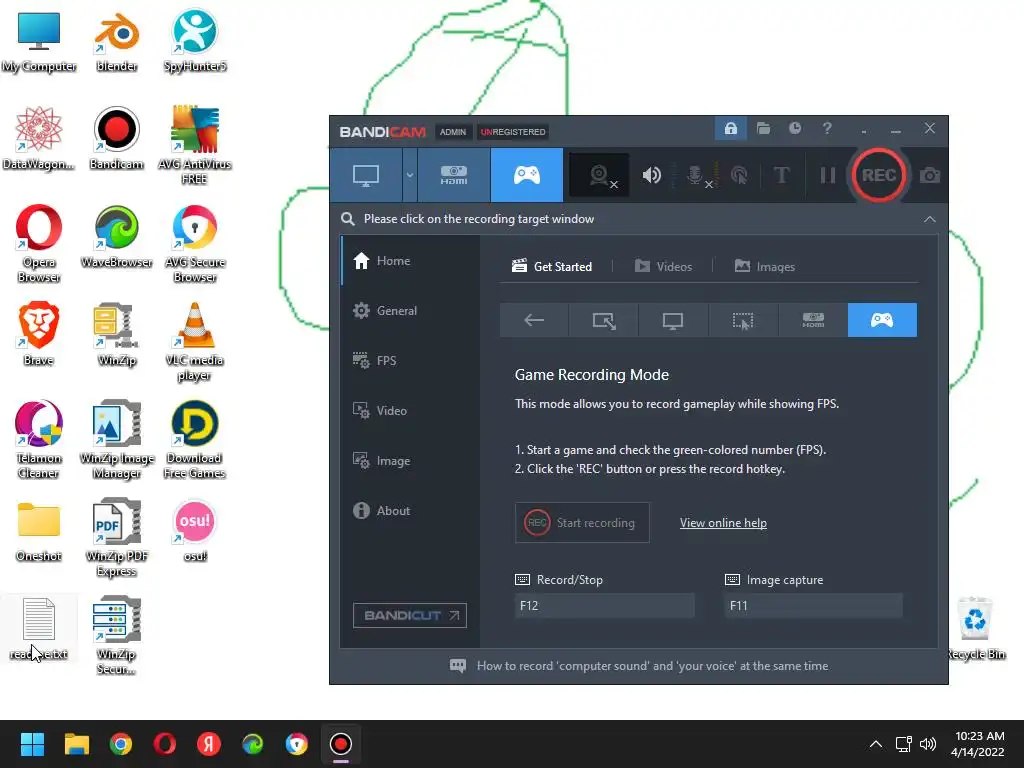This screenshot has height=768, width=1024.
Task: Click Image capture hotkey F11 field
Action: pos(814,605)
